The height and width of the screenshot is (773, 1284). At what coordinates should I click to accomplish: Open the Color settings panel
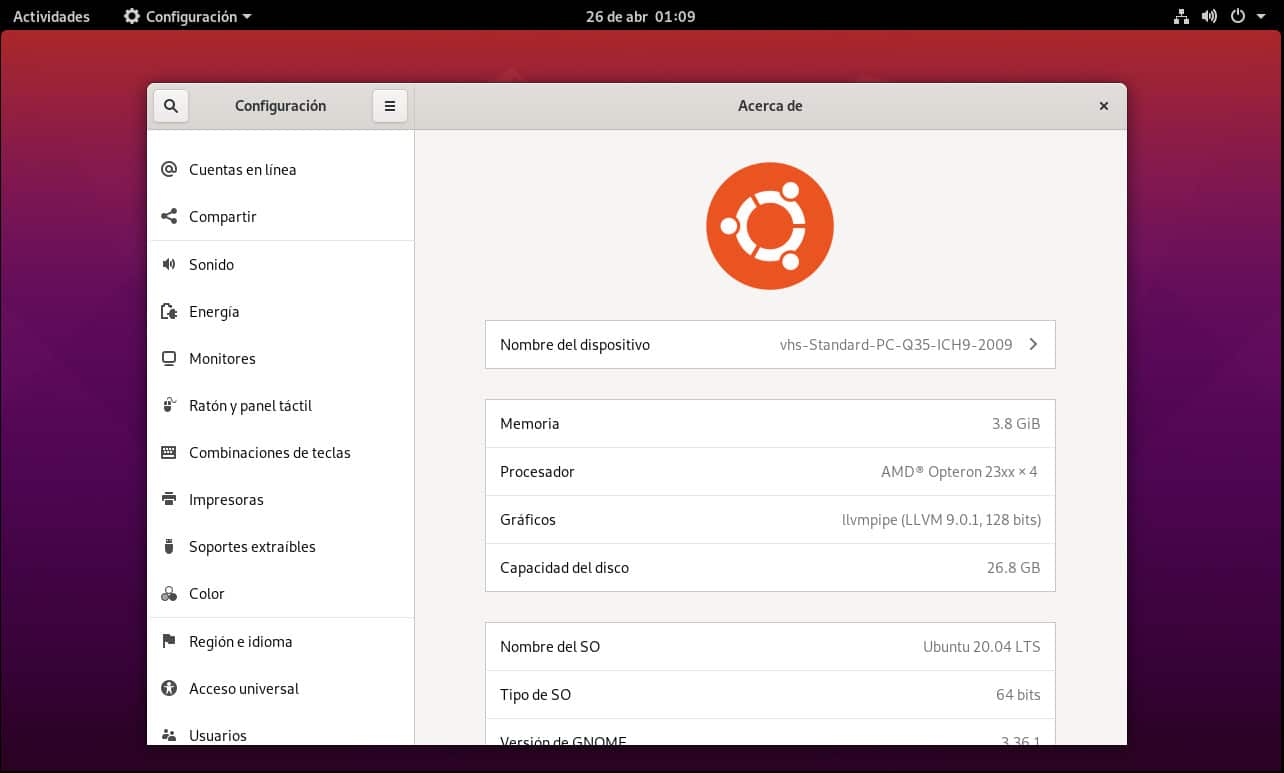click(206, 594)
